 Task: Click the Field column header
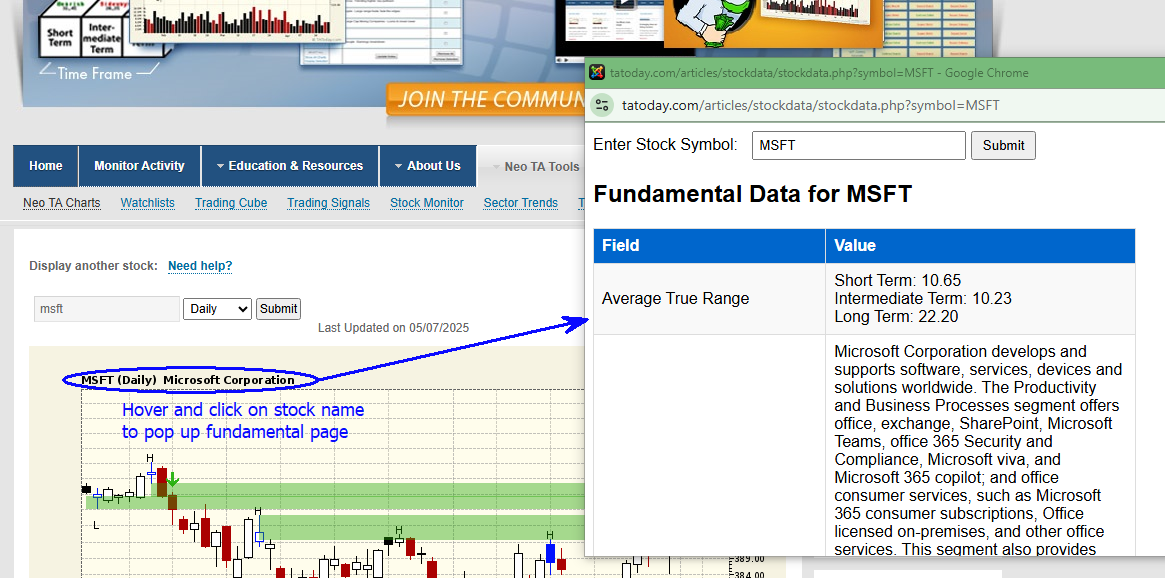(710, 246)
